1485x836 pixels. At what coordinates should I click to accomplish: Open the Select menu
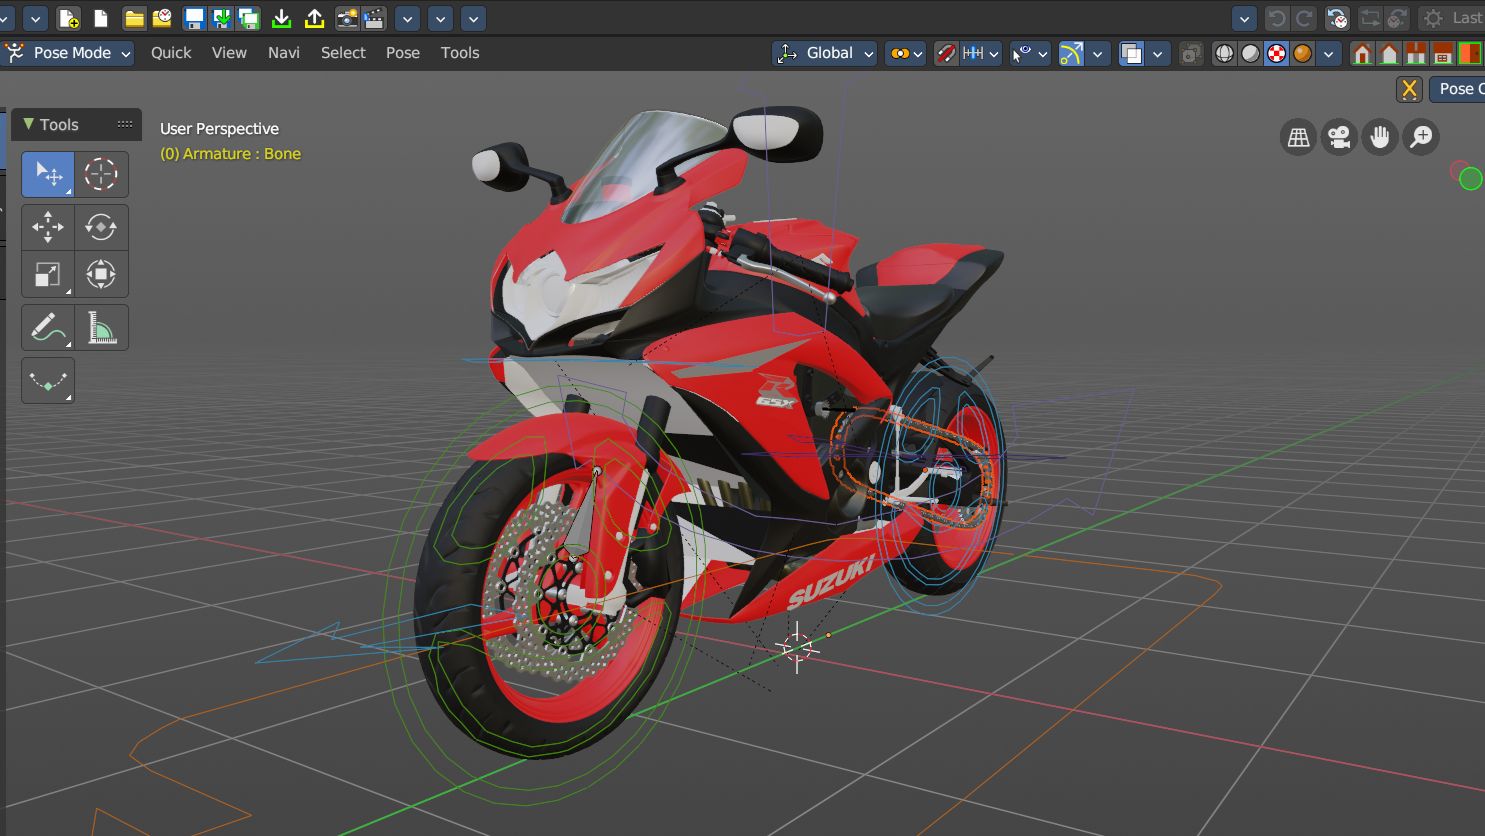[343, 53]
